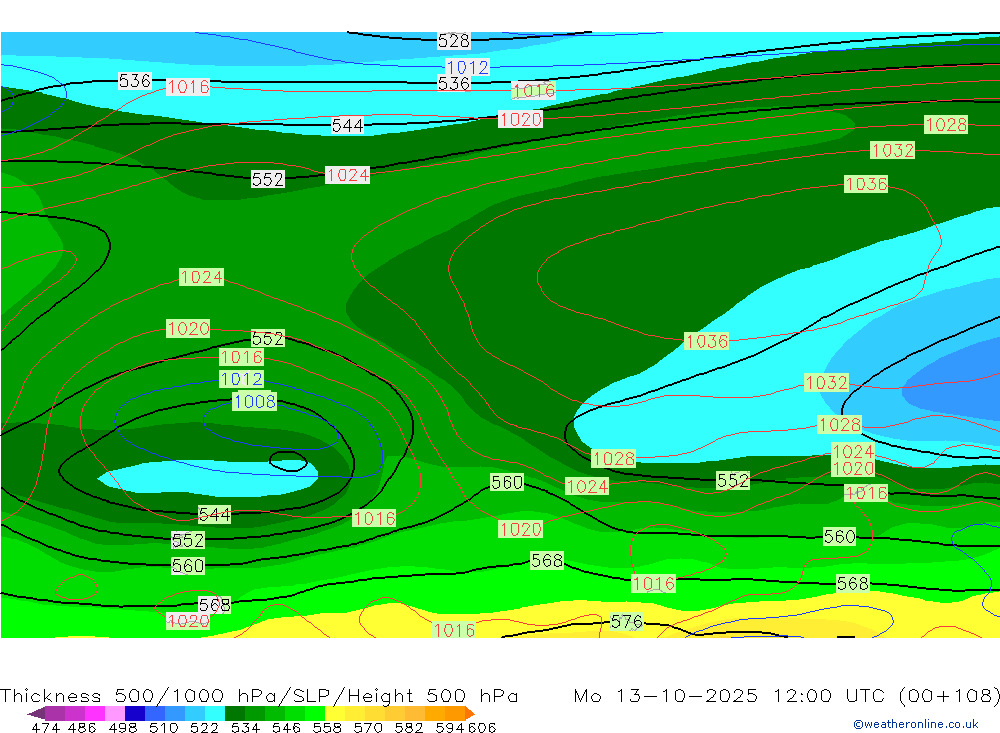The image size is (1000, 733).
Task: Select the dark navy blue legend swatch
Action: click(135, 713)
